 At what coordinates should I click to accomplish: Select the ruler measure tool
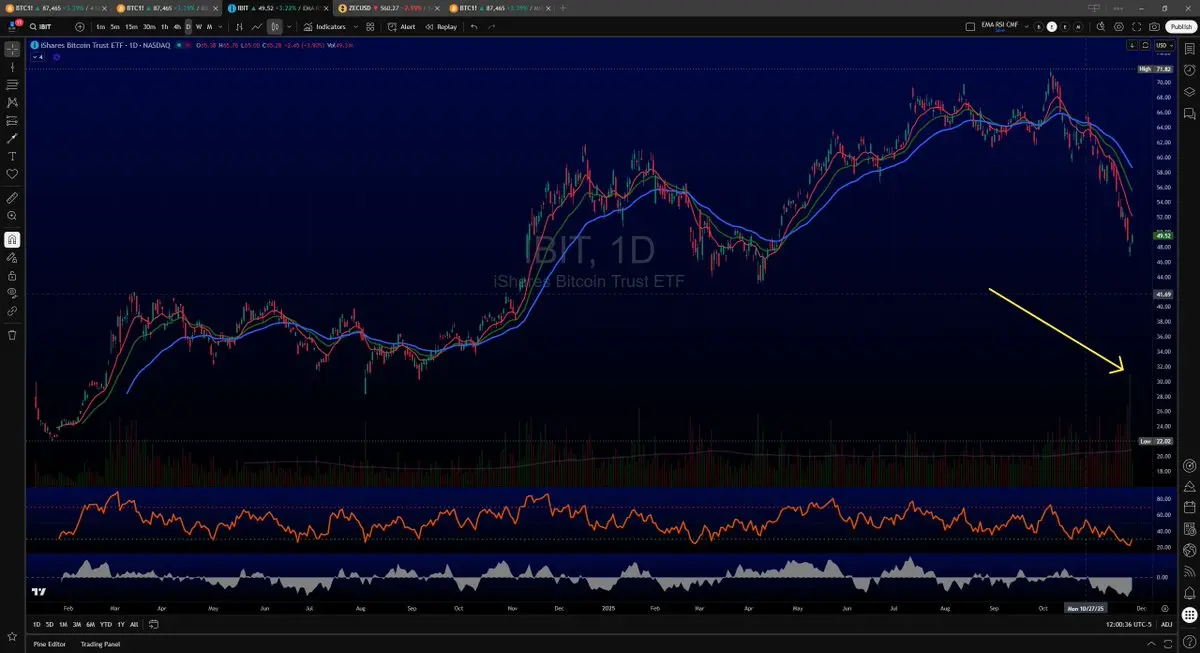(12, 197)
